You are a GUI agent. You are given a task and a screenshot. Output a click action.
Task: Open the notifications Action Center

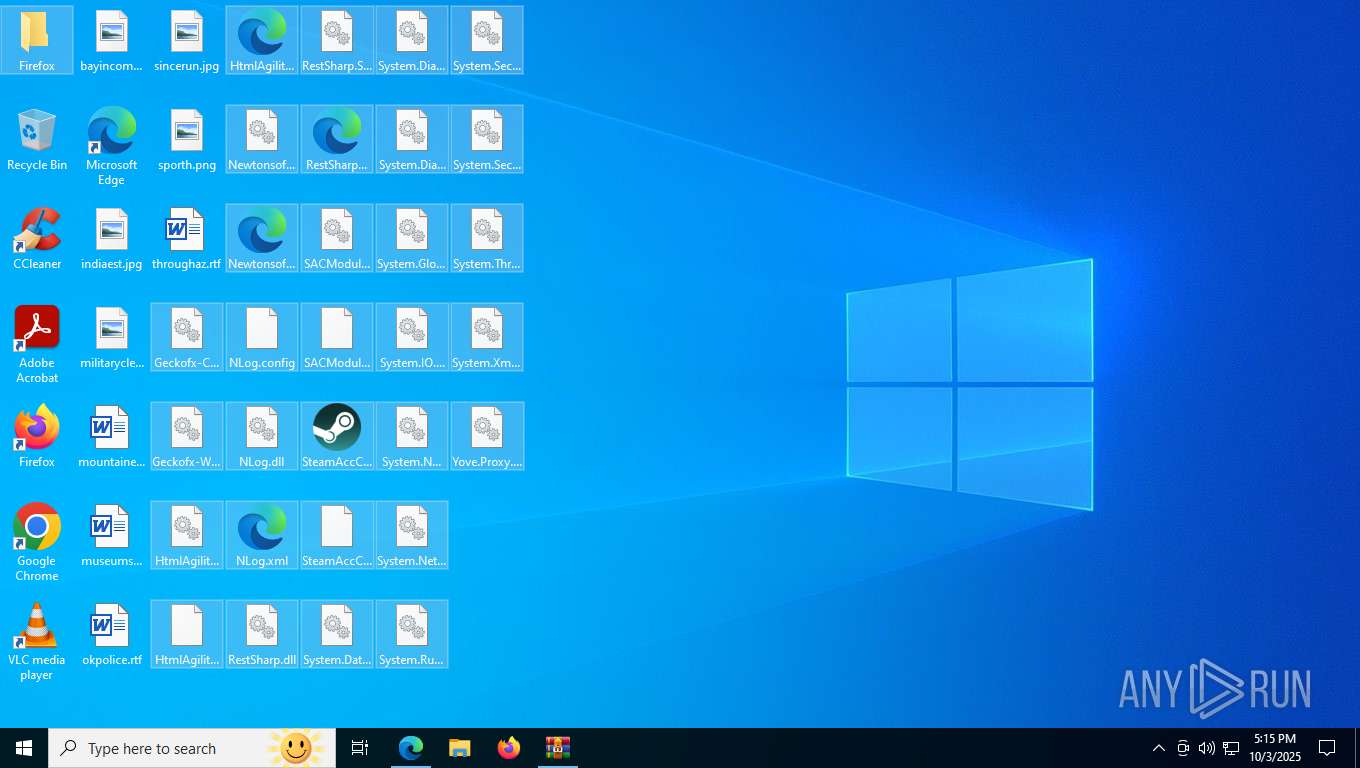click(x=1328, y=748)
